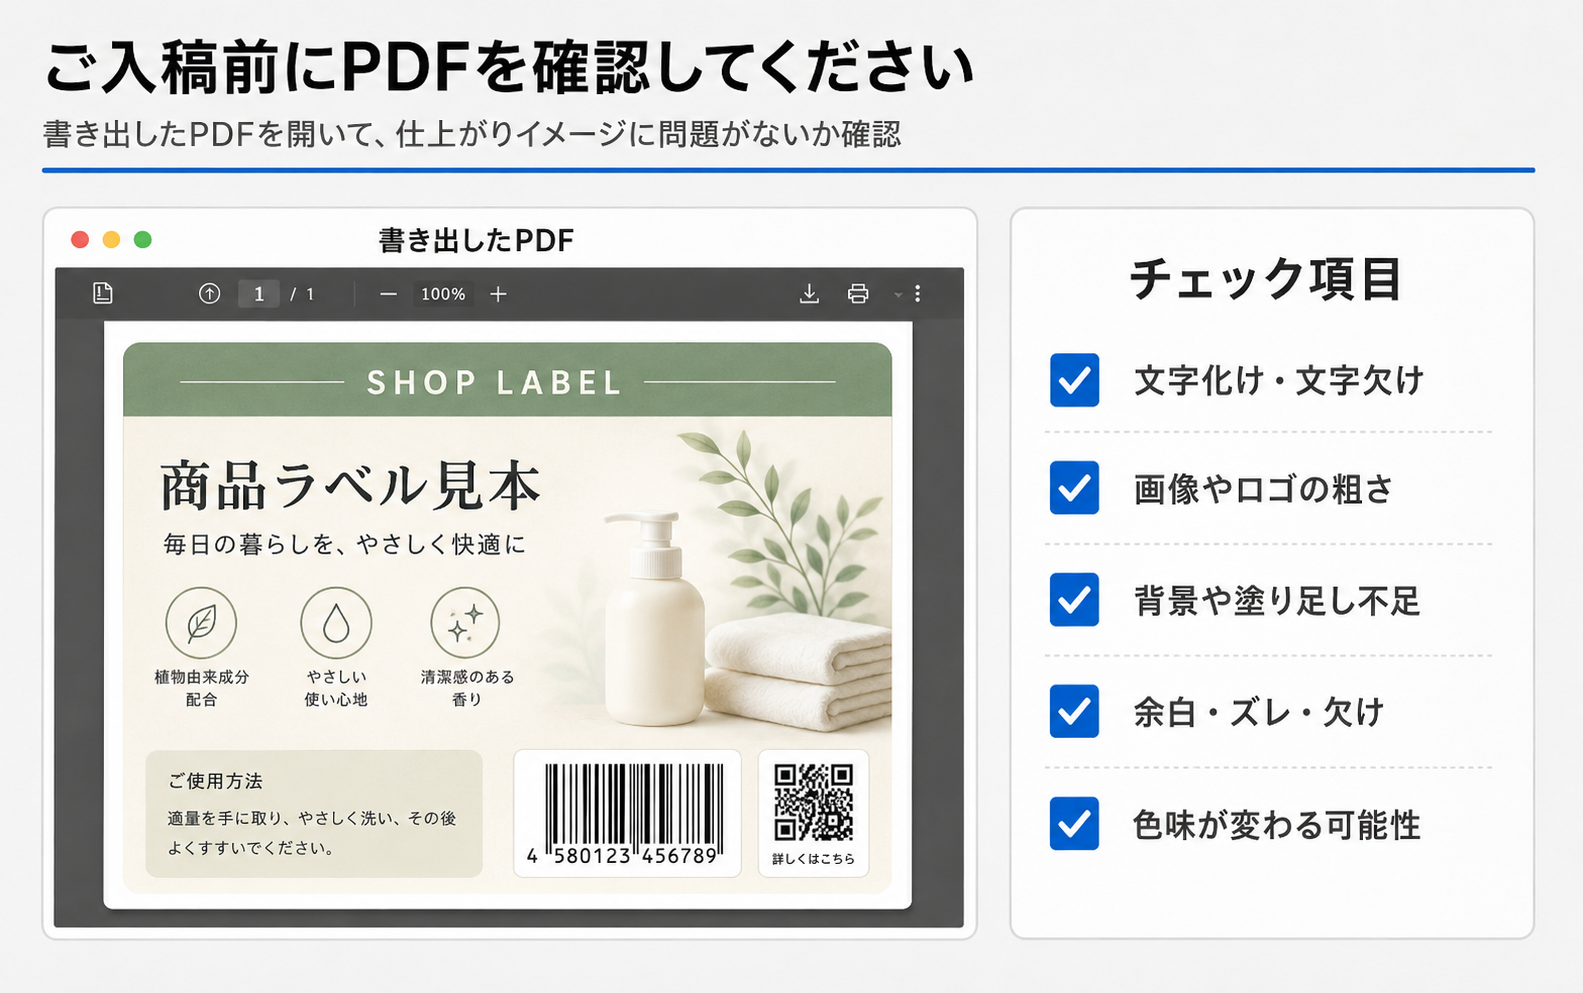Click the ご使用方法 heading

[215, 781]
